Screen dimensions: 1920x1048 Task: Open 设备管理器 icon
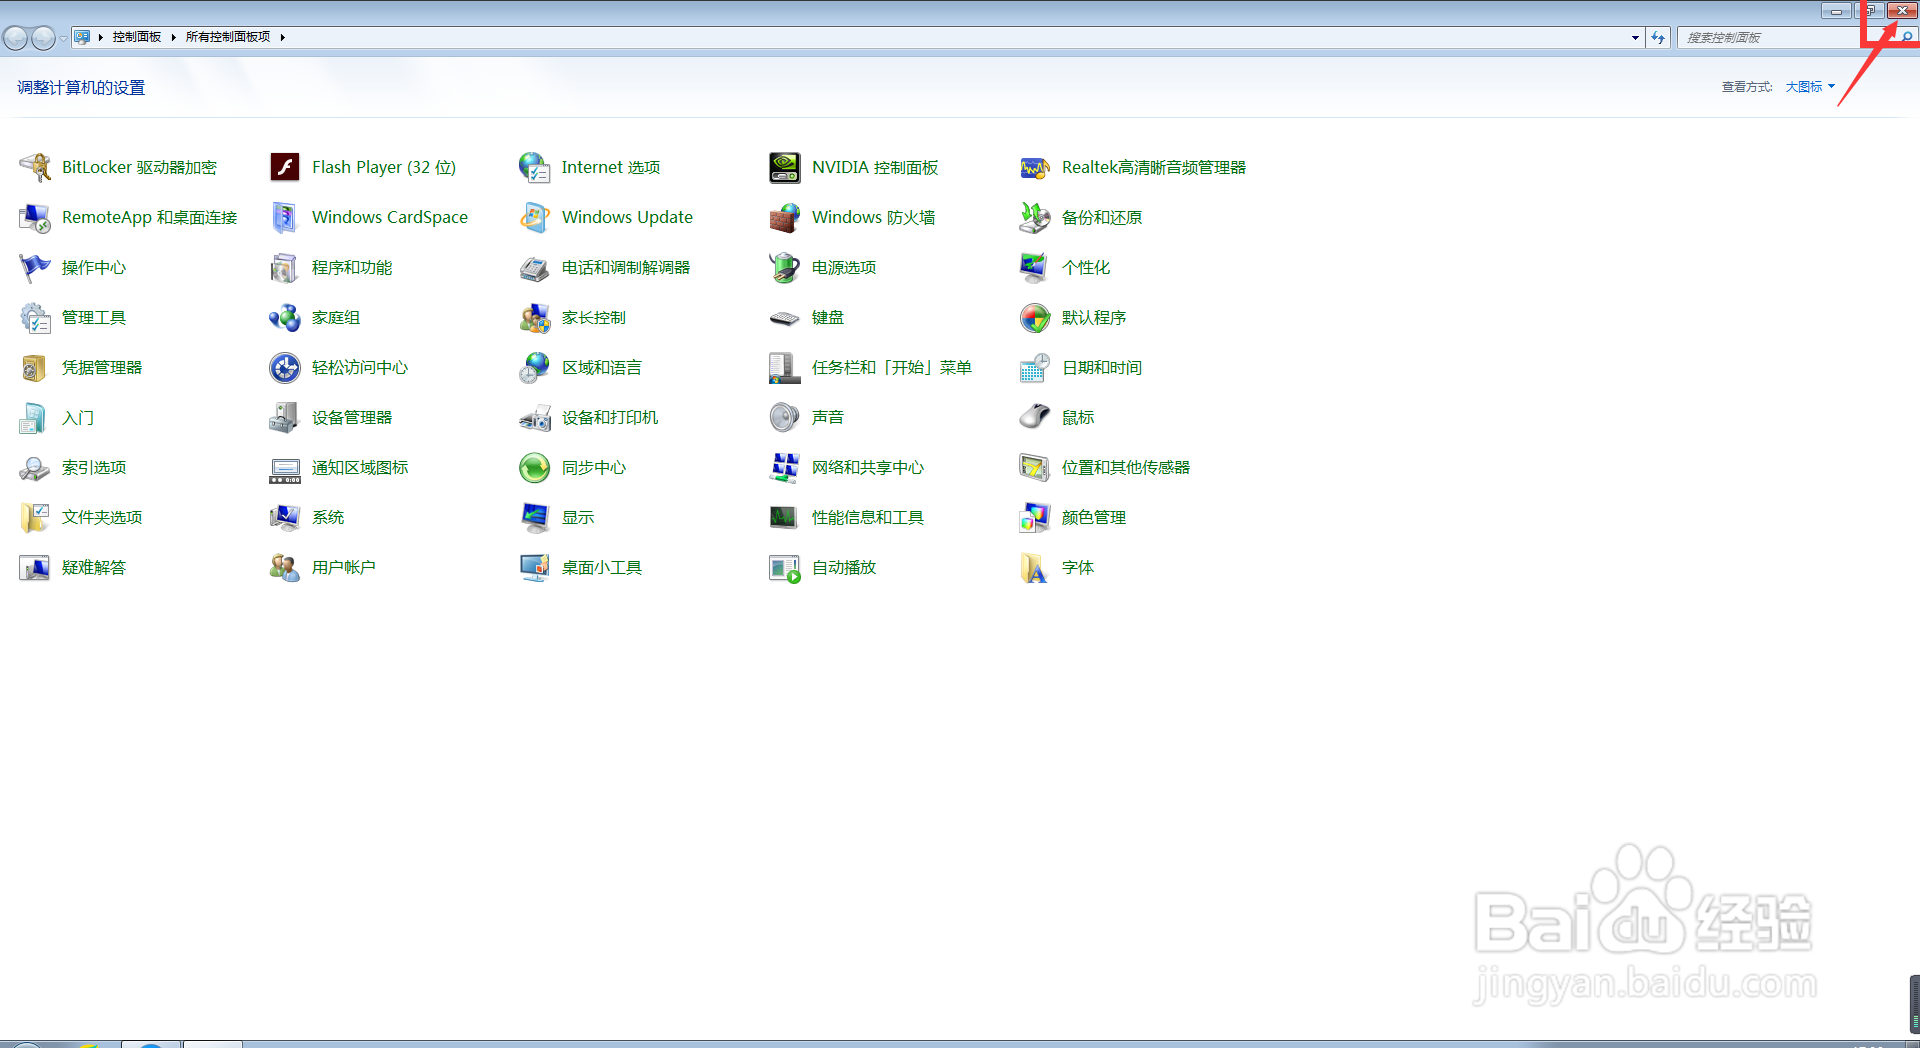(x=285, y=417)
